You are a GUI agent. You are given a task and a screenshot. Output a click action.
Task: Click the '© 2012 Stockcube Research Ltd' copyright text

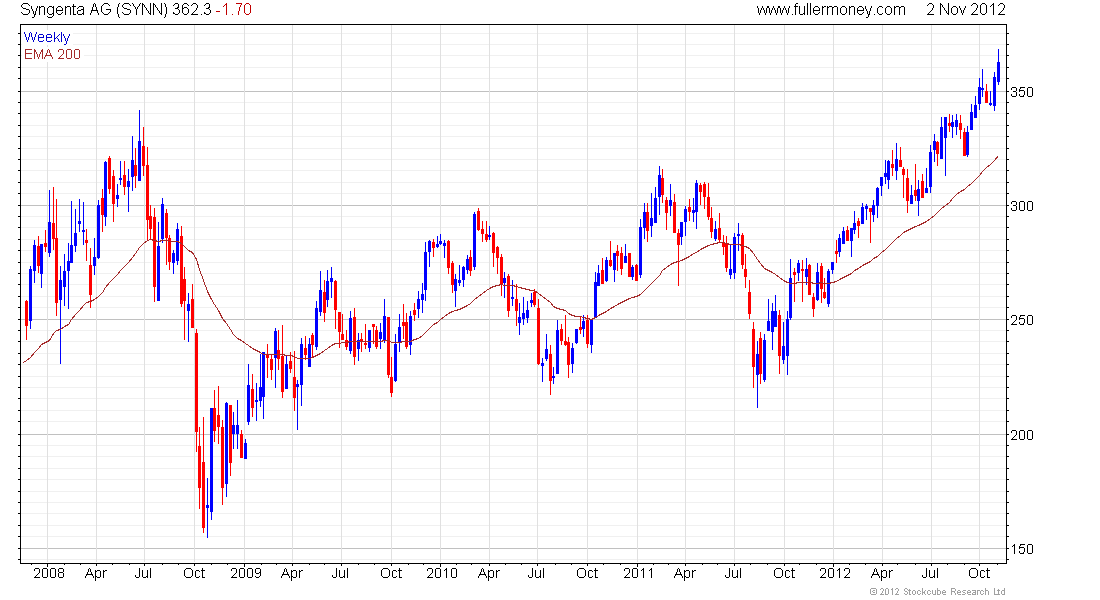[x=937, y=592]
